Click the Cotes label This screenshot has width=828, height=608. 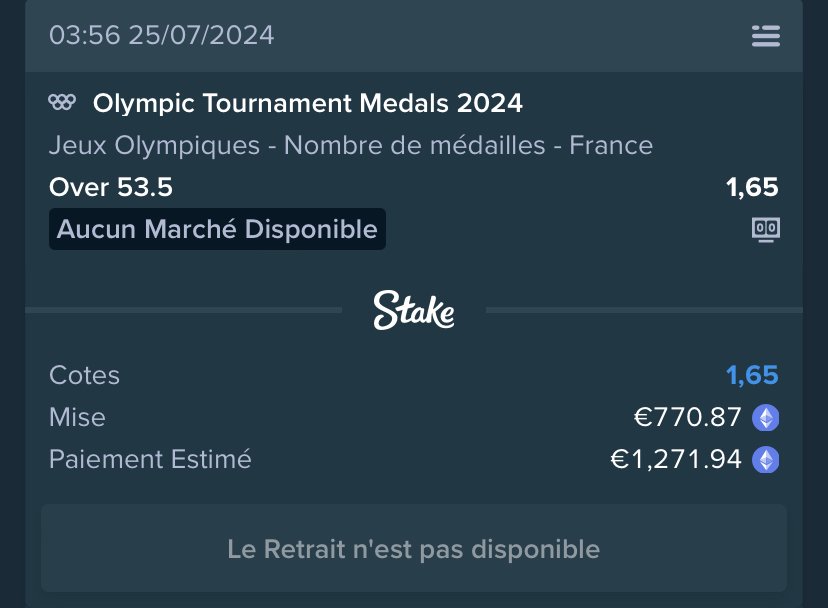84,376
